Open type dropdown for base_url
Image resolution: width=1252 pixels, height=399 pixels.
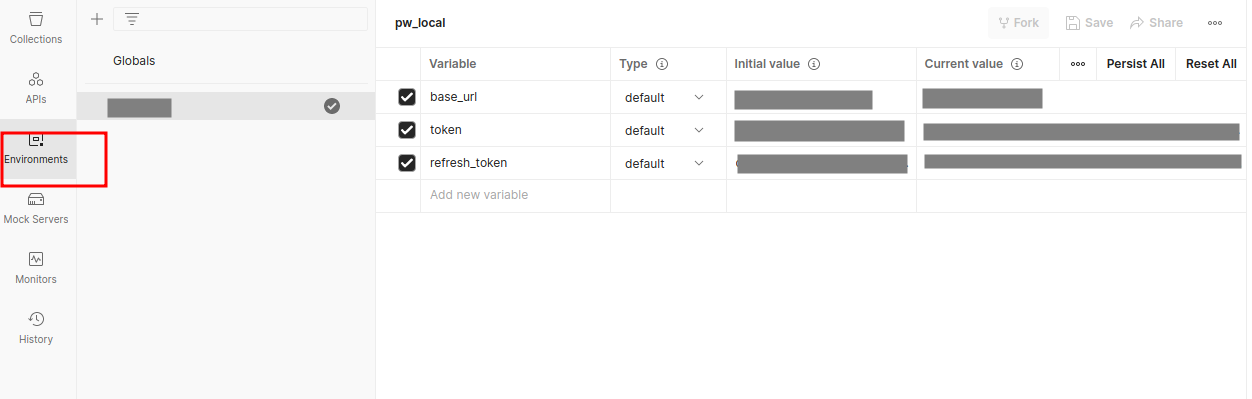pos(665,98)
